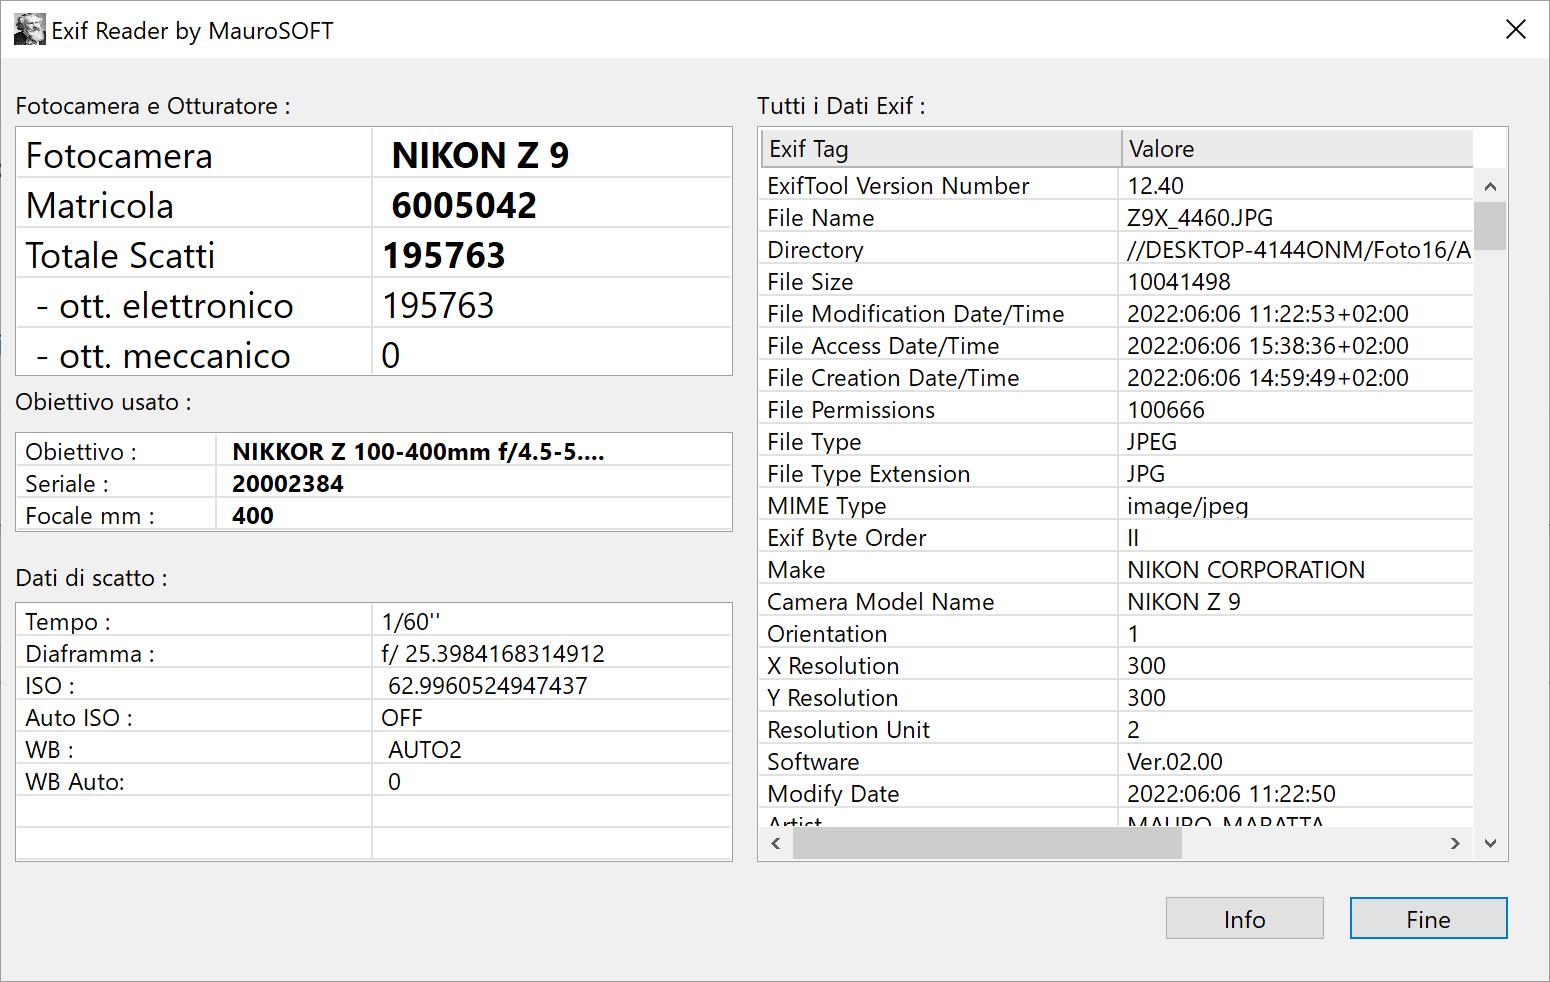Viewport: 1550px width, 982px height.
Task: Select File Creation Date/Time row
Action: (x=1117, y=378)
